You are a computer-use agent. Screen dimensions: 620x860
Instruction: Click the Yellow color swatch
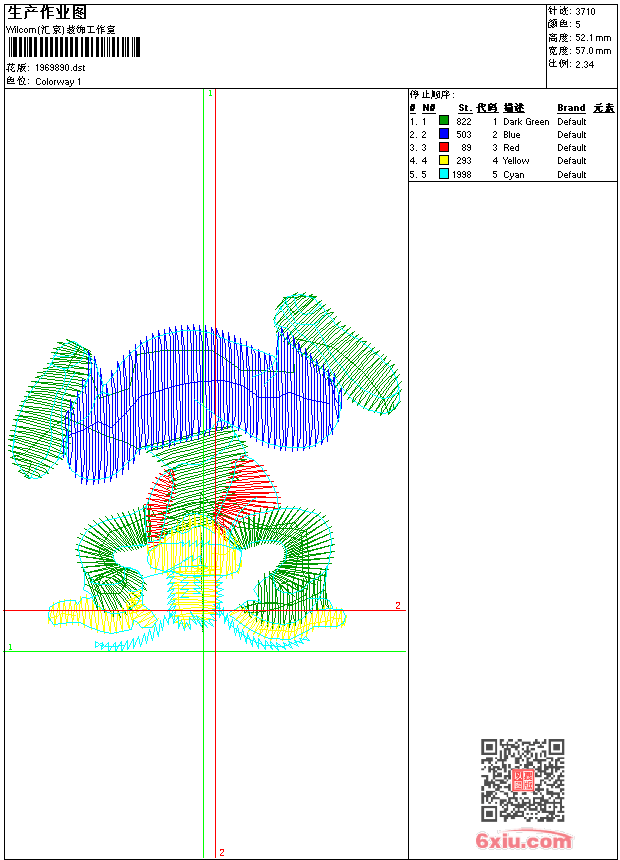[x=444, y=160]
